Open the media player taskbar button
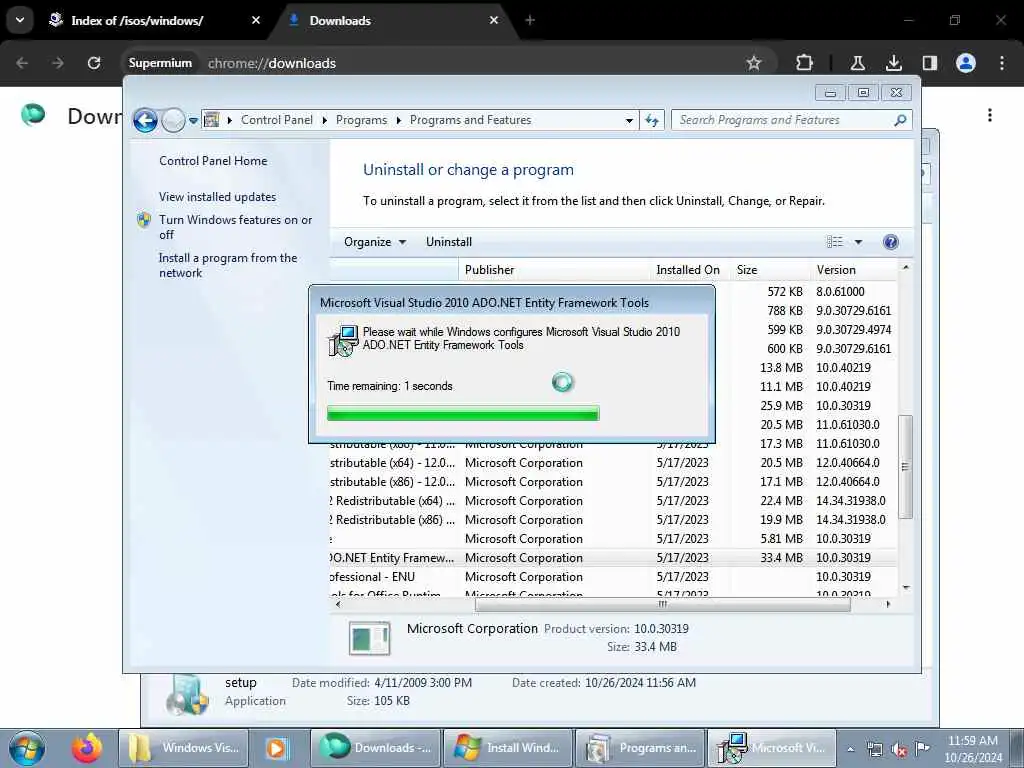1024x768 pixels. (x=276, y=748)
